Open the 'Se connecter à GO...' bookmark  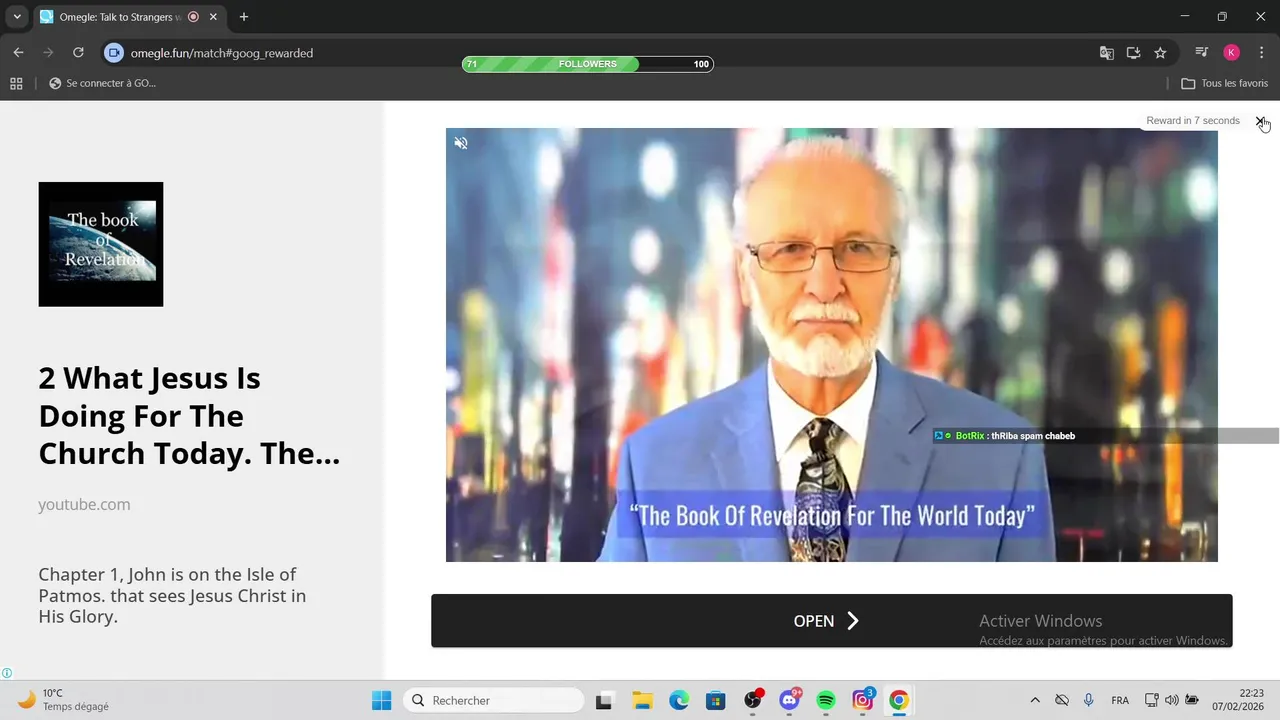[x=103, y=83]
